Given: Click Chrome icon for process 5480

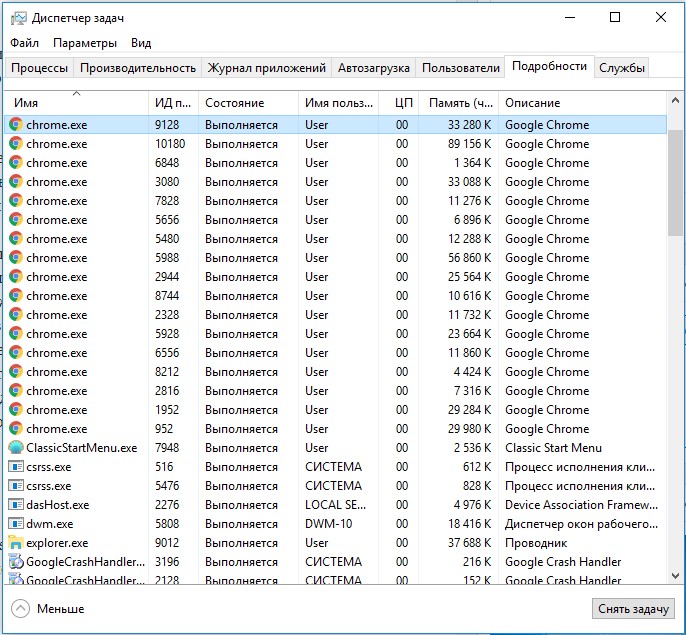Looking at the screenshot, I should tap(16, 239).
